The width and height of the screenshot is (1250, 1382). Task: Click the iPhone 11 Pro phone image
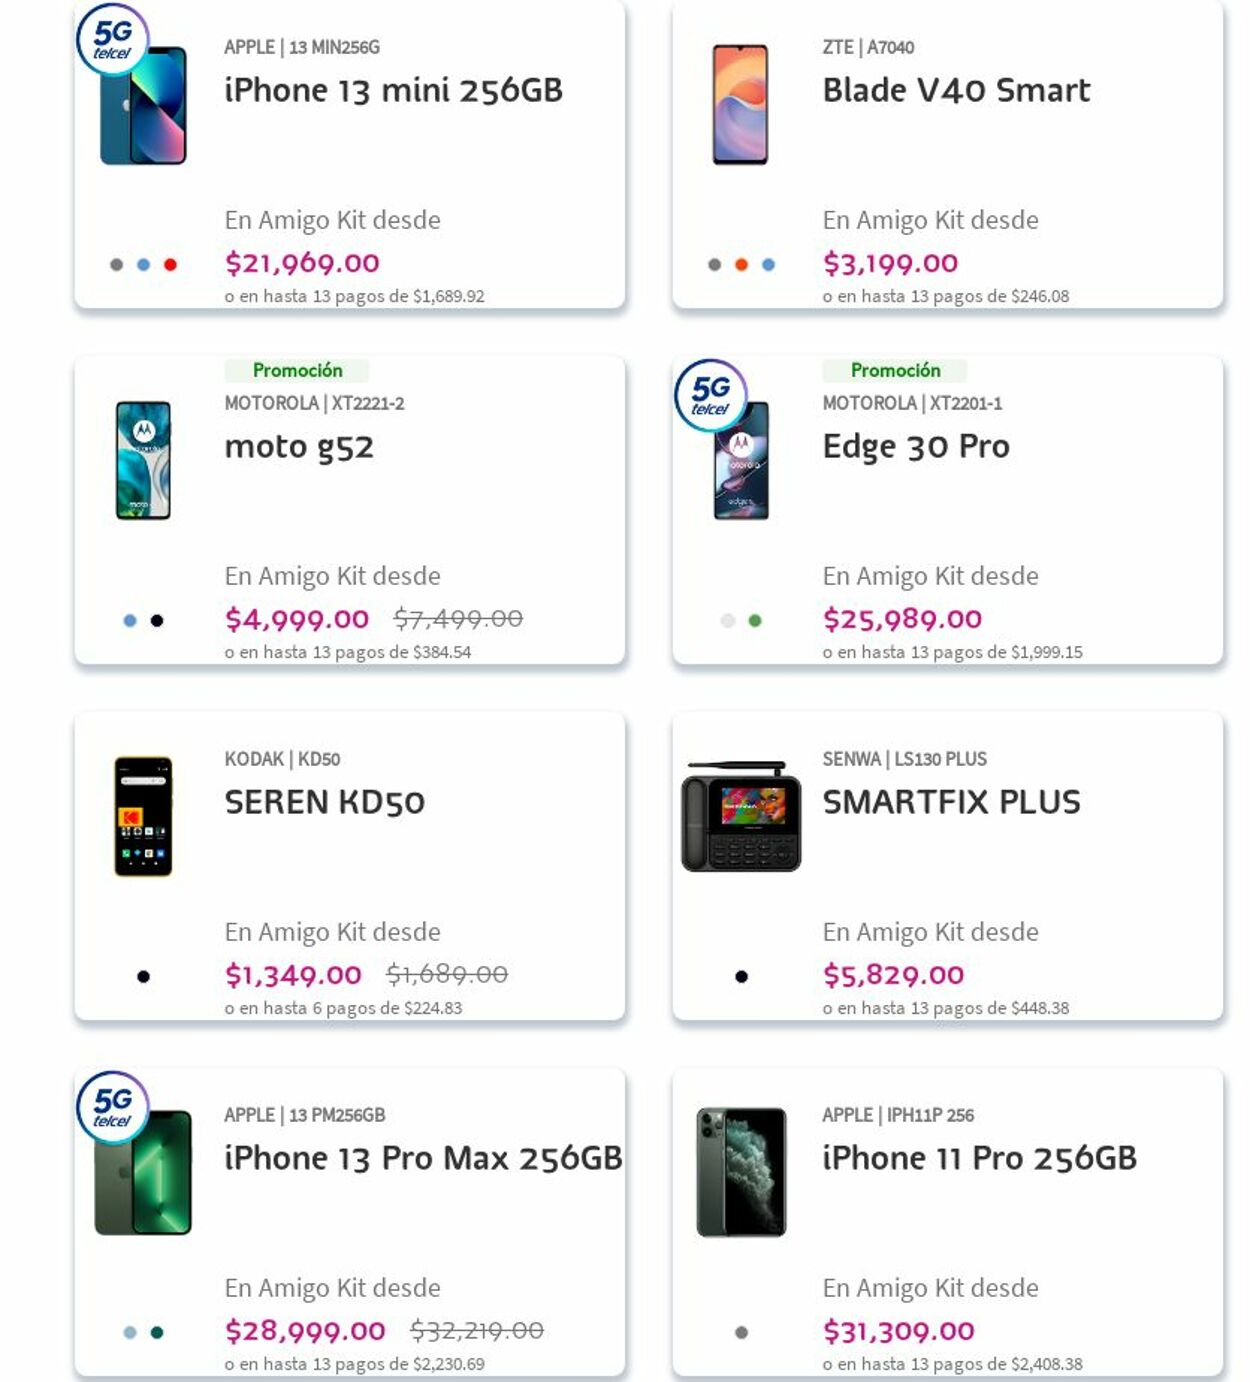(741, 1172)
